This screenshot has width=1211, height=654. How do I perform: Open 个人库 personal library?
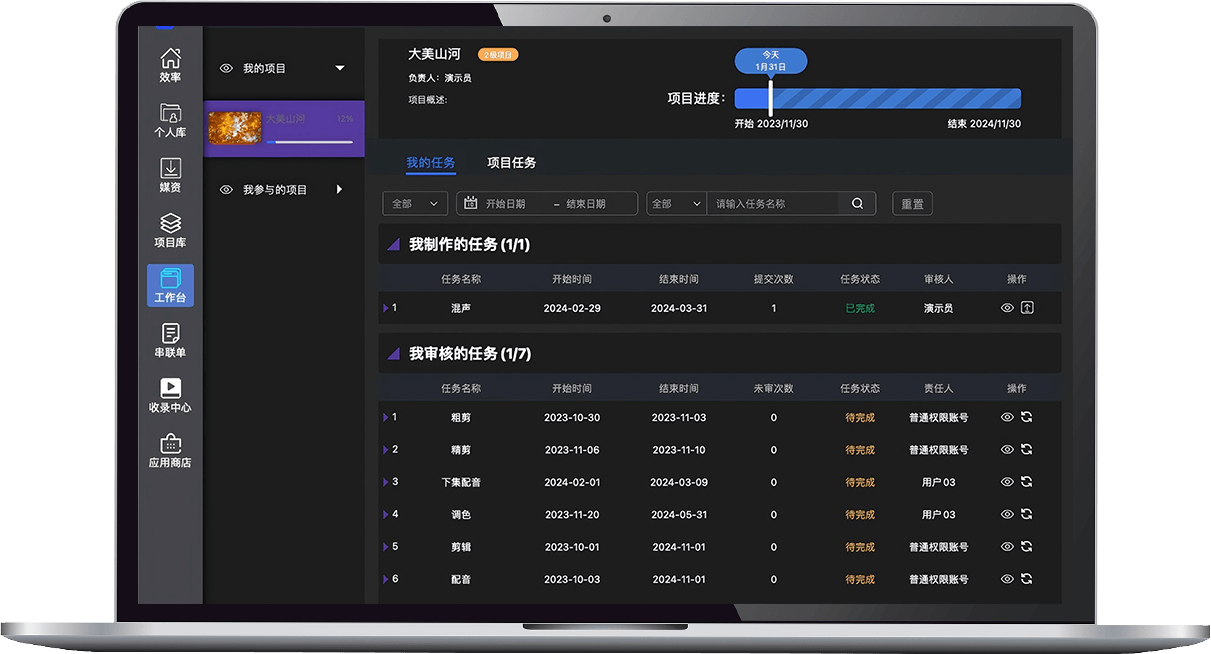tap(170, 120)
